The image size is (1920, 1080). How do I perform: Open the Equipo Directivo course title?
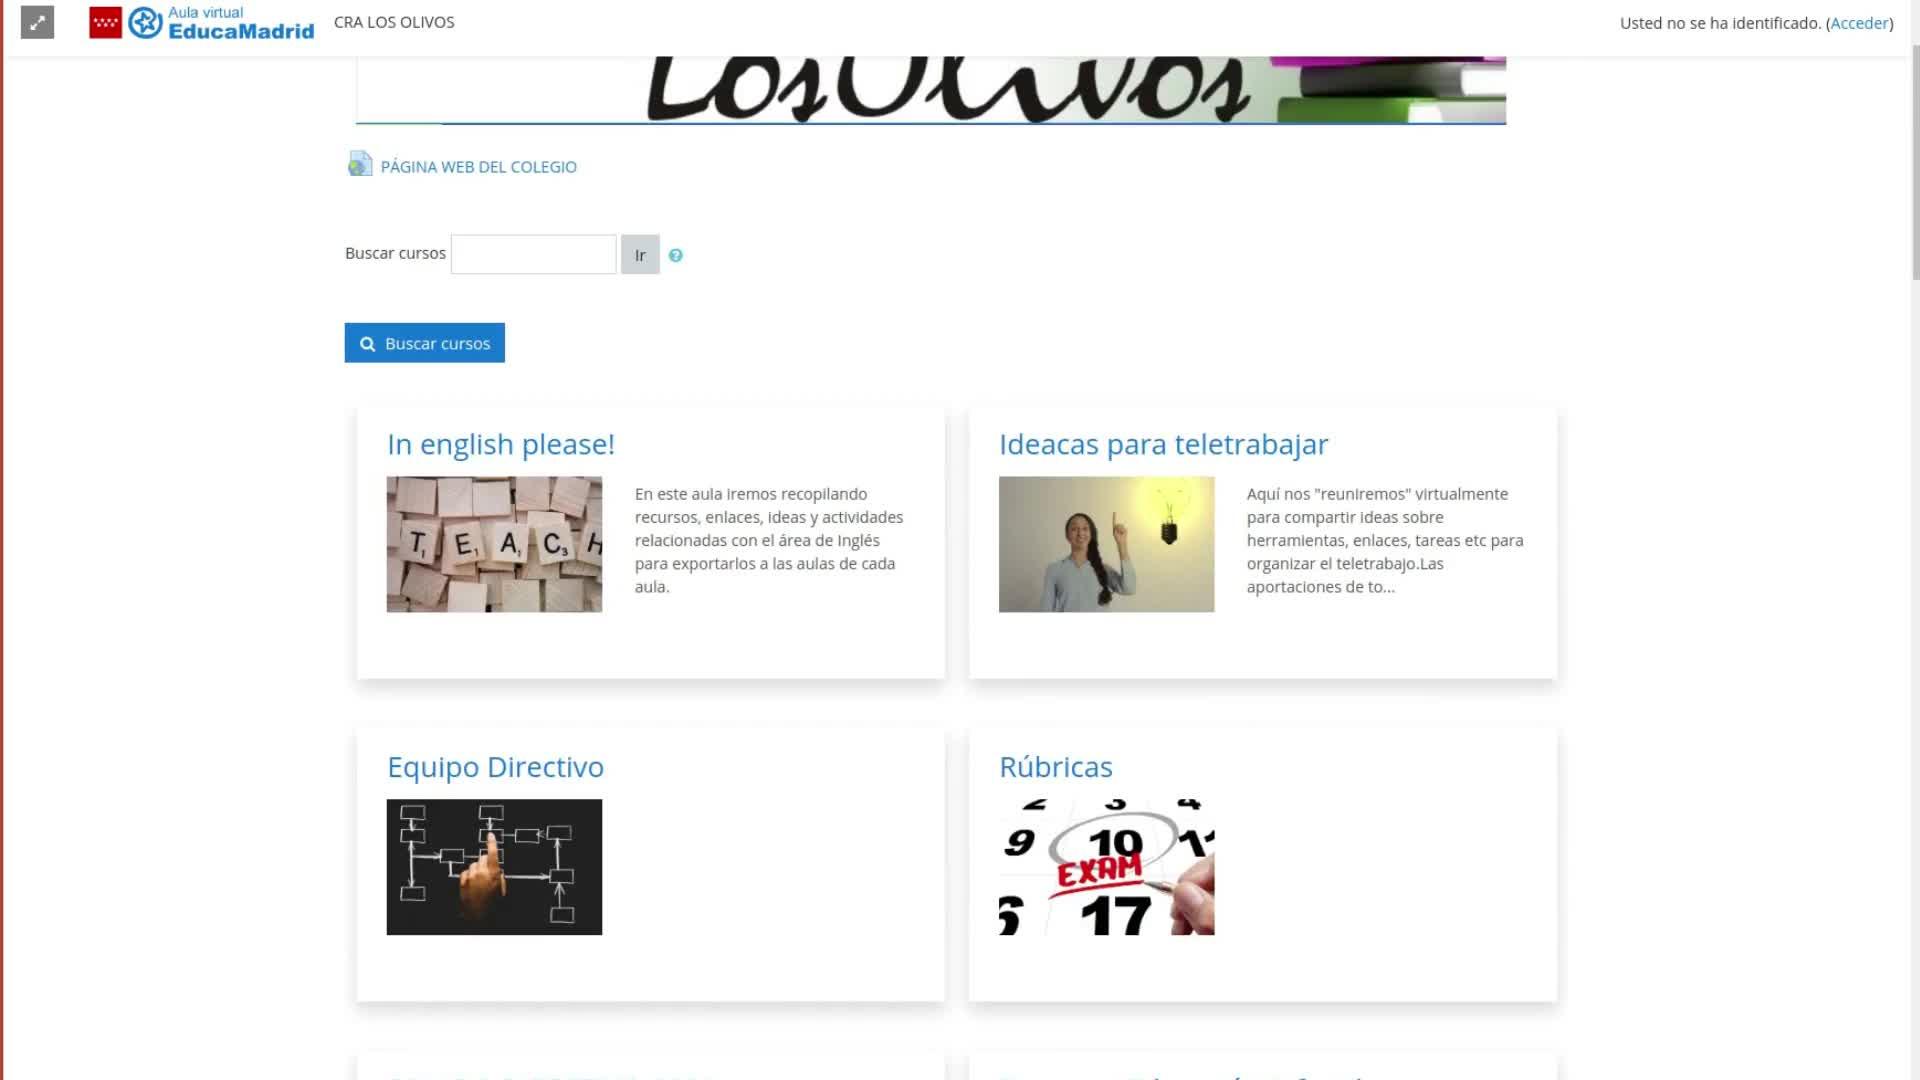coord(495,767)
